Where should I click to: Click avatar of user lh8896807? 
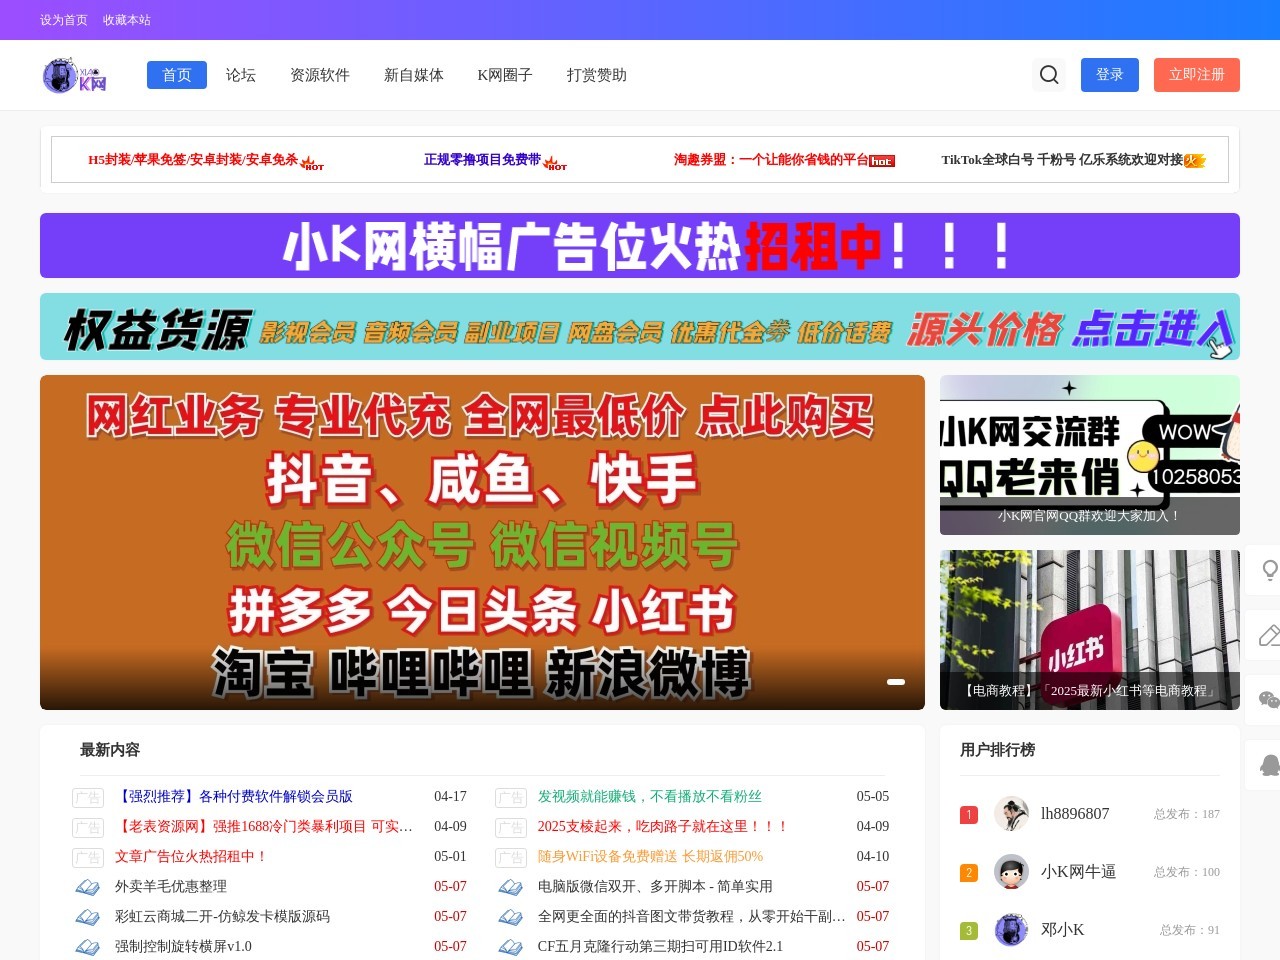1011,814
